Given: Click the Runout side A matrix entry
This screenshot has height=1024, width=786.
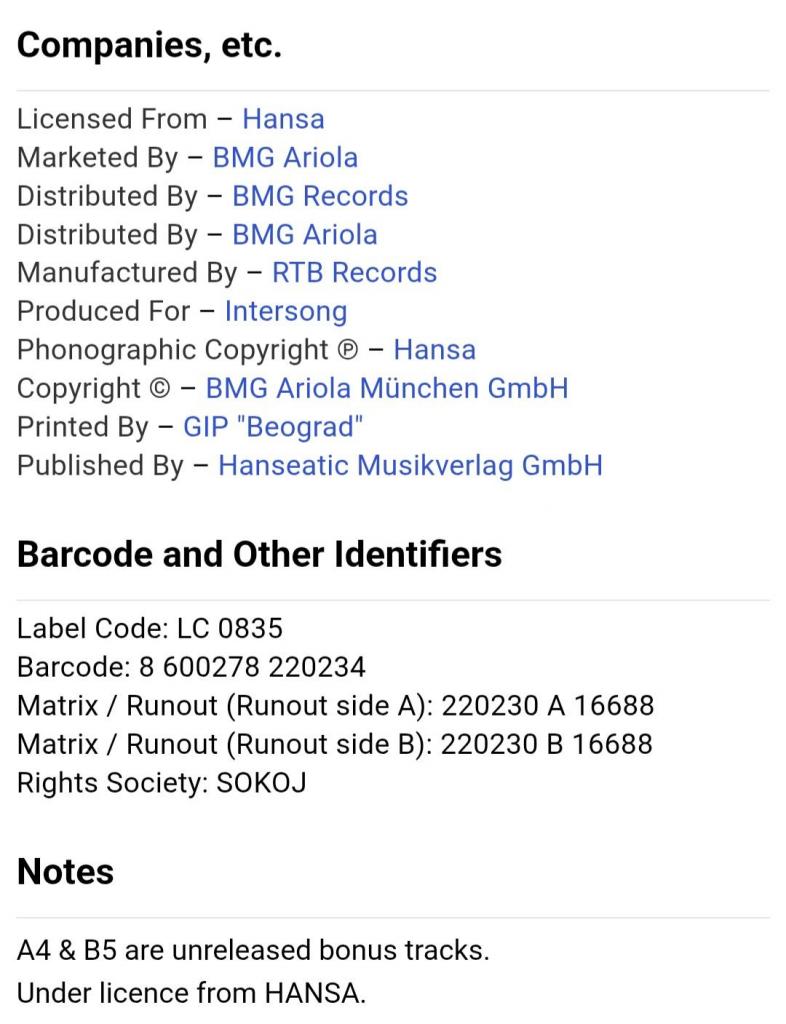Looking at the screenshot, I should coord(335,705).
